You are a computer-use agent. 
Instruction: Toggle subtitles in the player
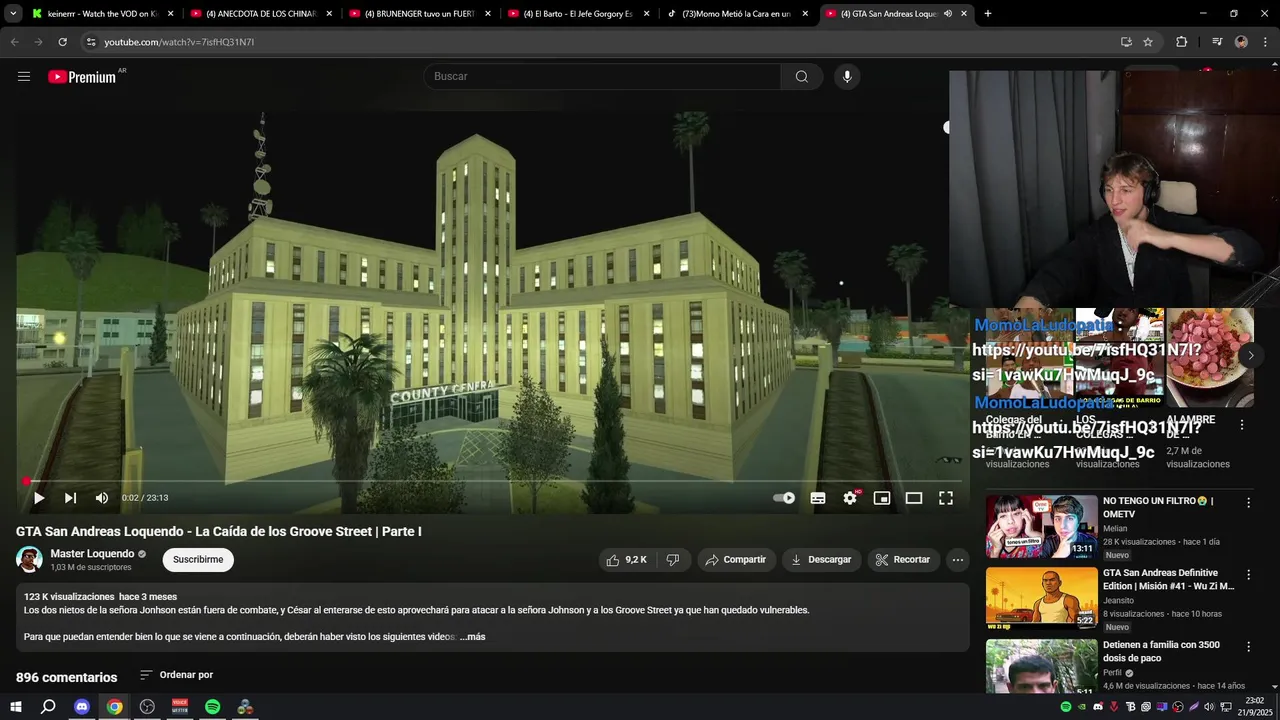tap(818, 498)
